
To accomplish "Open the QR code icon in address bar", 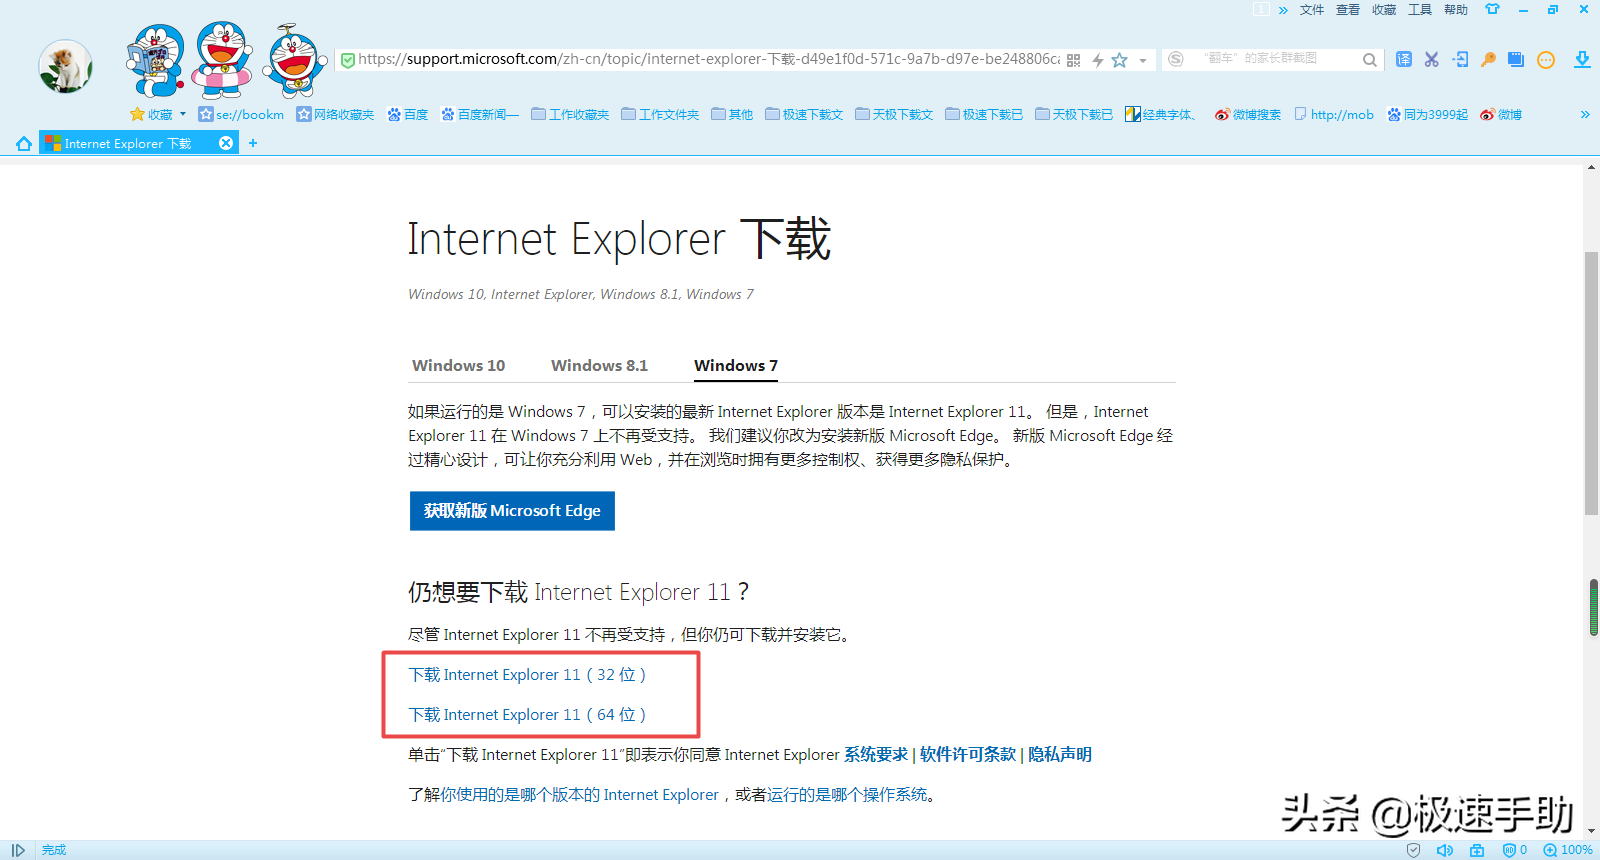I will click(x=1073, y=60).
